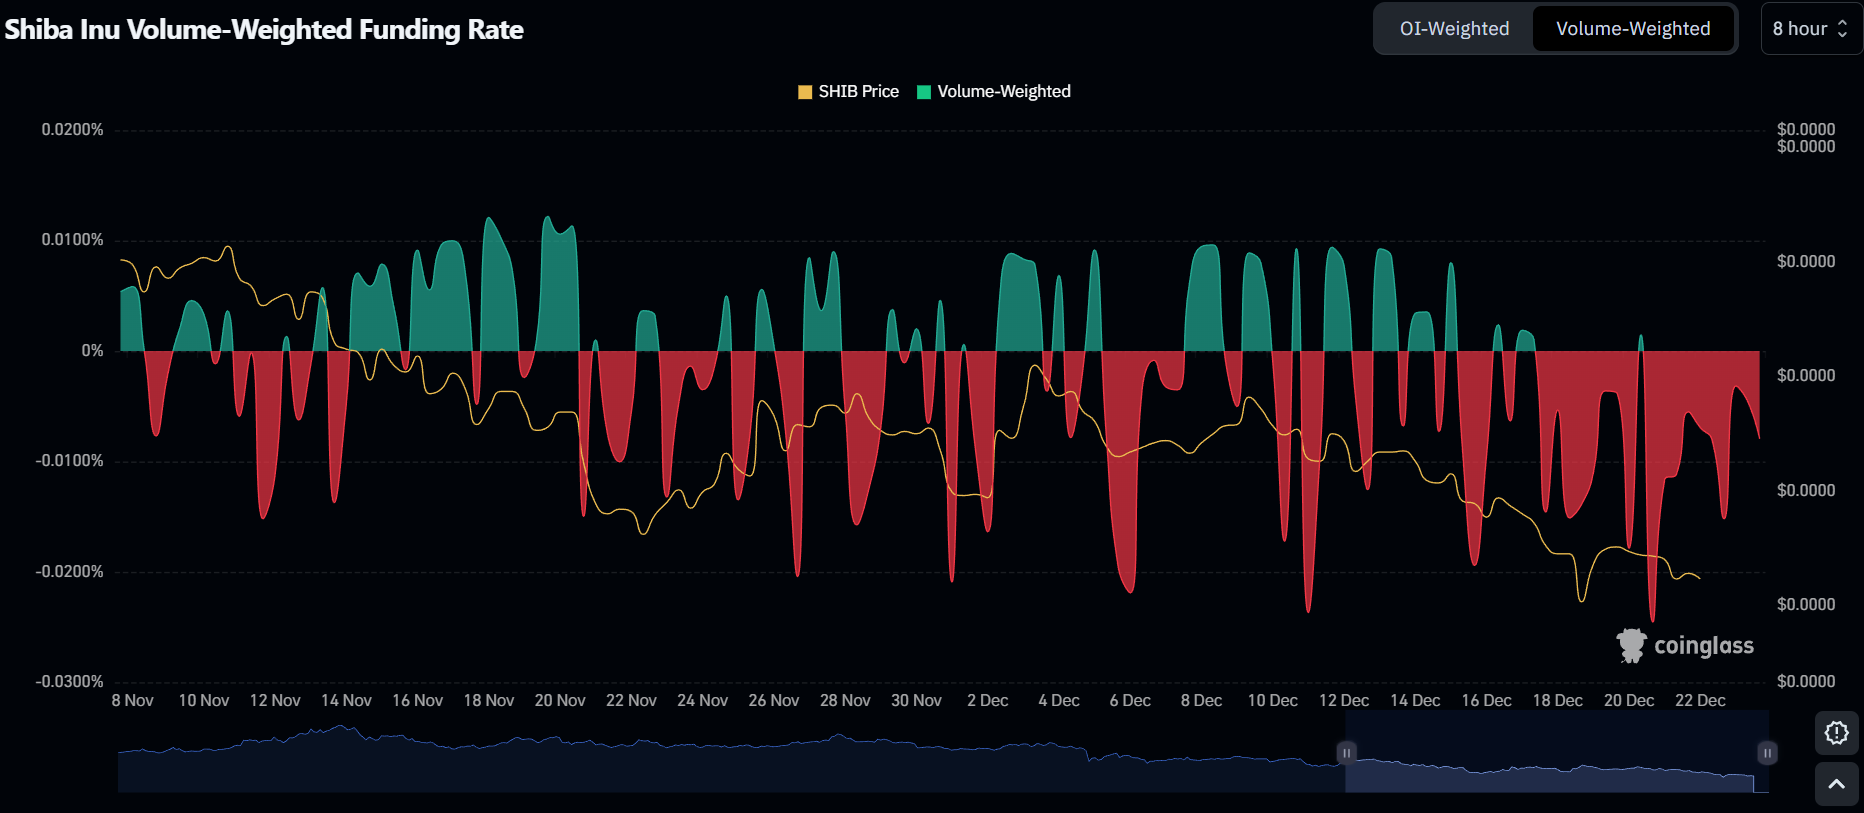Image resolution: width=1864 pixels, height=813 pixels.
Task: Toggle the SHIB Price series label in the legend
Action: pyautogui.click(x=858, y=92)
